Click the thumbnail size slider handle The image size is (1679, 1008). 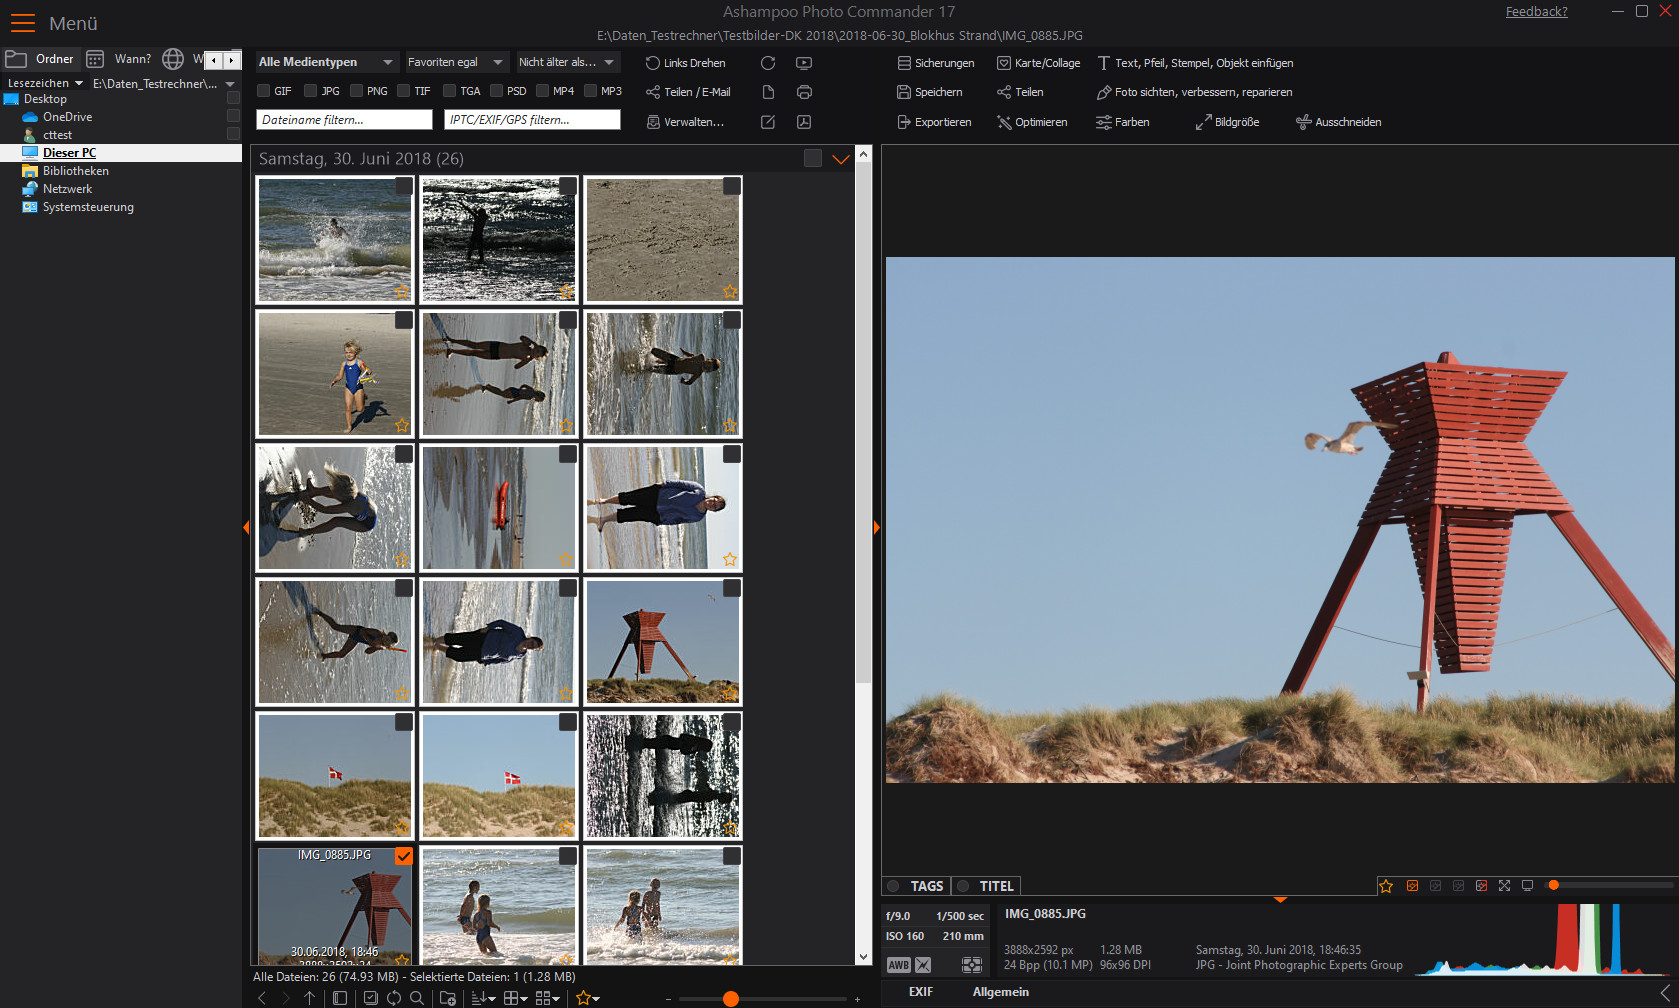731,999
